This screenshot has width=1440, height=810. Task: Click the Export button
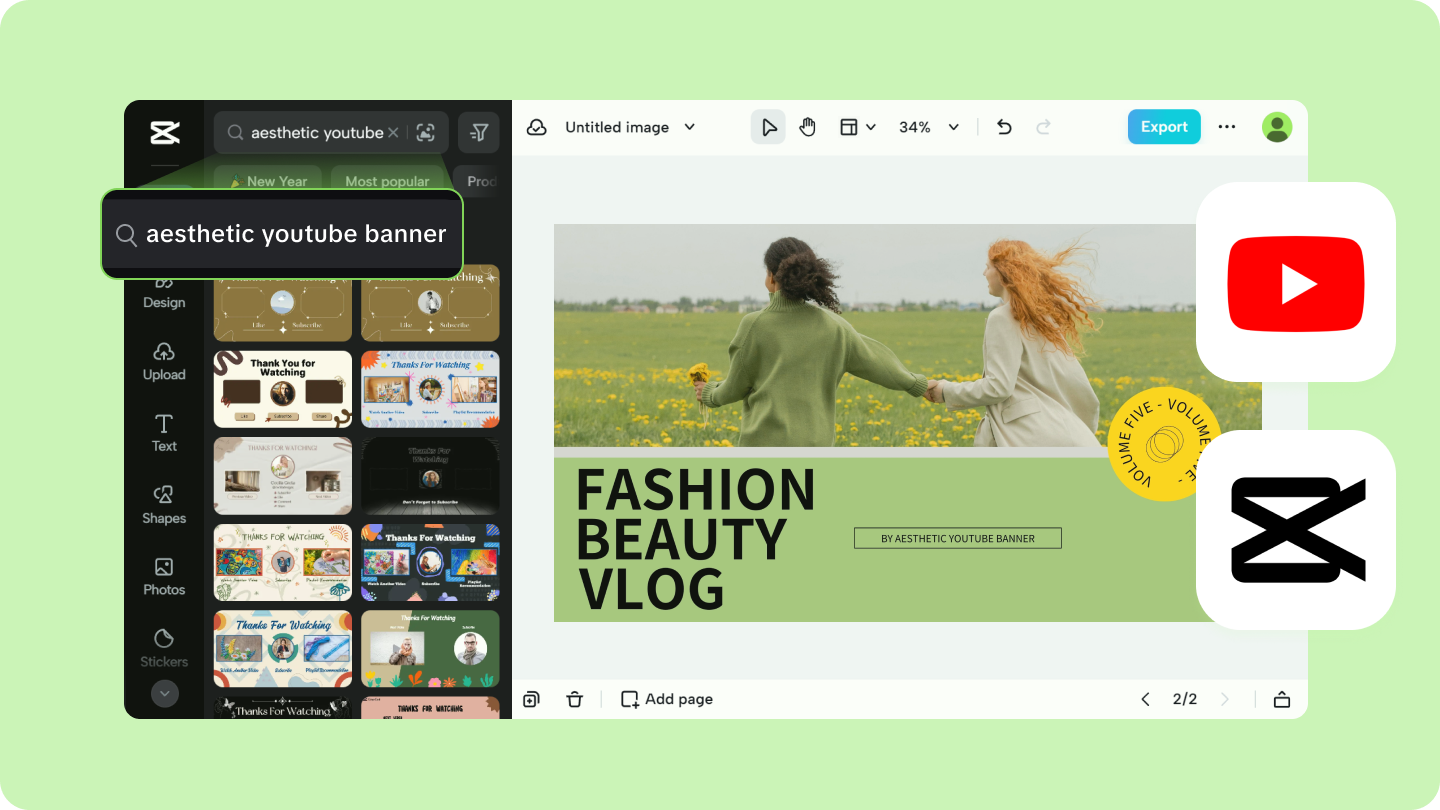(x=1164, y=127)
